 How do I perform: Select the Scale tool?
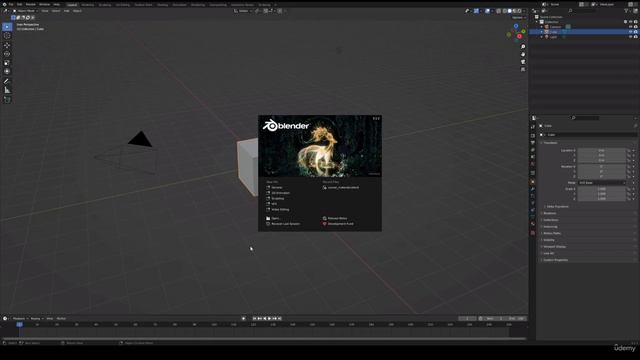tap(7, 63)
